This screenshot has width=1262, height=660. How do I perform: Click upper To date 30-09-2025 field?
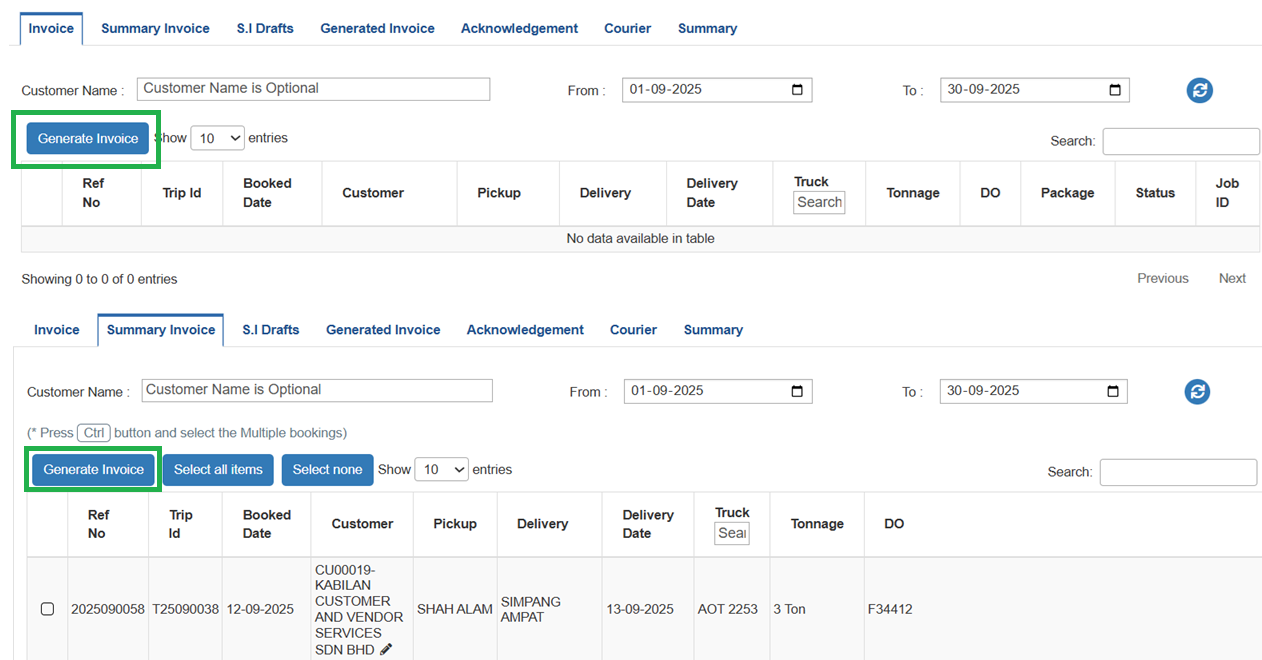coord(1035,89)
